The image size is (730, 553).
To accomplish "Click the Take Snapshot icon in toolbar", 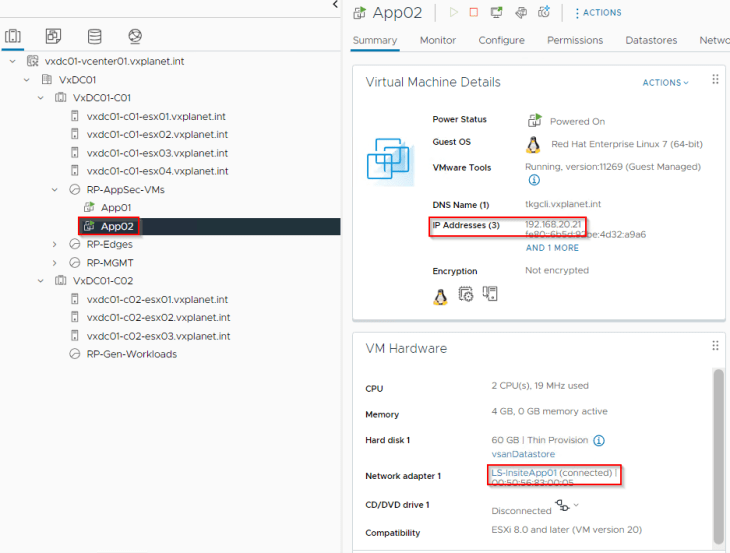I will click(x=544, y=13).
